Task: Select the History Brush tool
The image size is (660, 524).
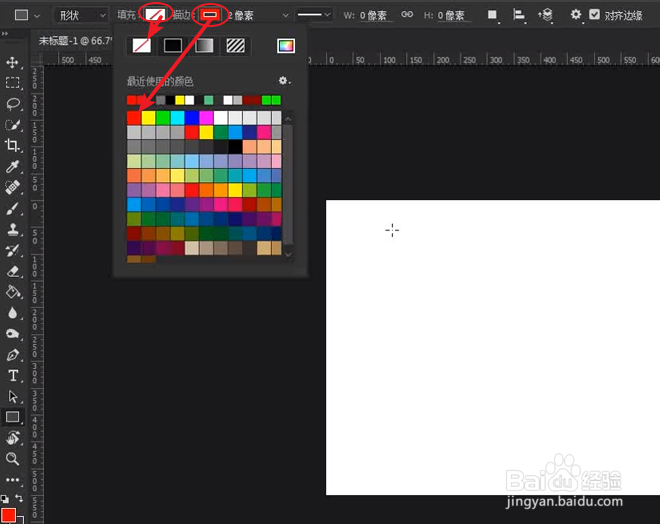Action: click(x=12, y=250)
